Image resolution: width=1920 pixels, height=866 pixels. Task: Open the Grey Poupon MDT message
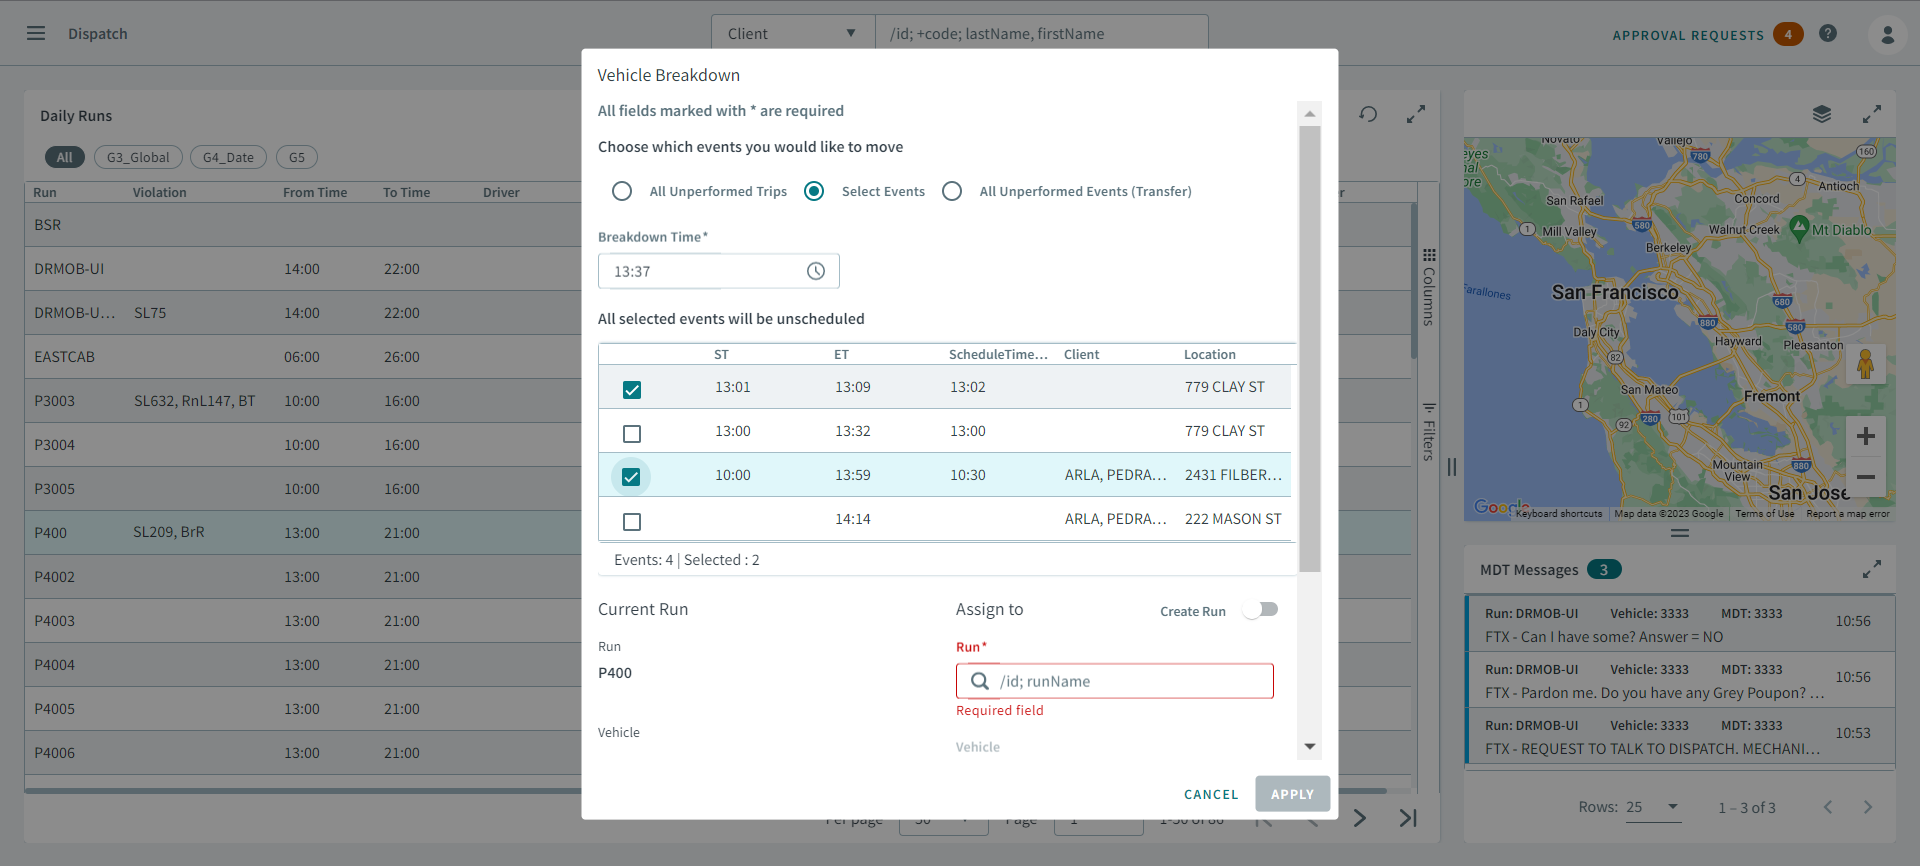pos(1680,681)
